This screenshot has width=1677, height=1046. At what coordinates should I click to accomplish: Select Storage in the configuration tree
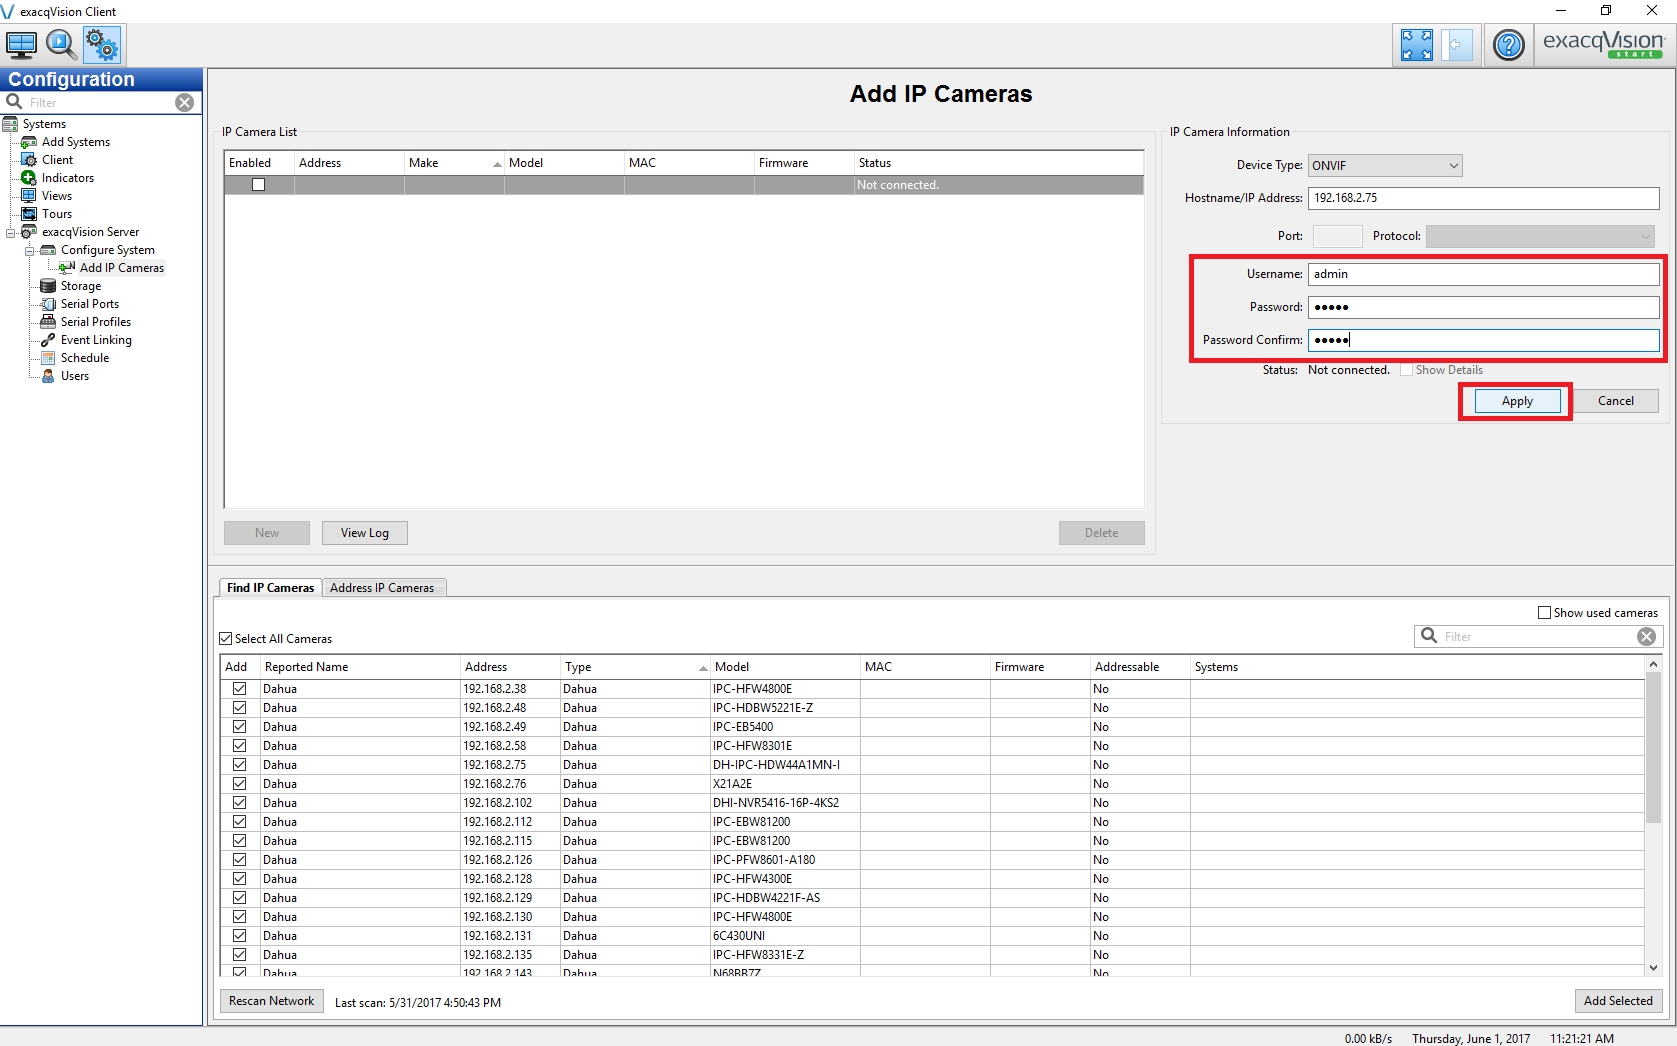pos(80,286)
